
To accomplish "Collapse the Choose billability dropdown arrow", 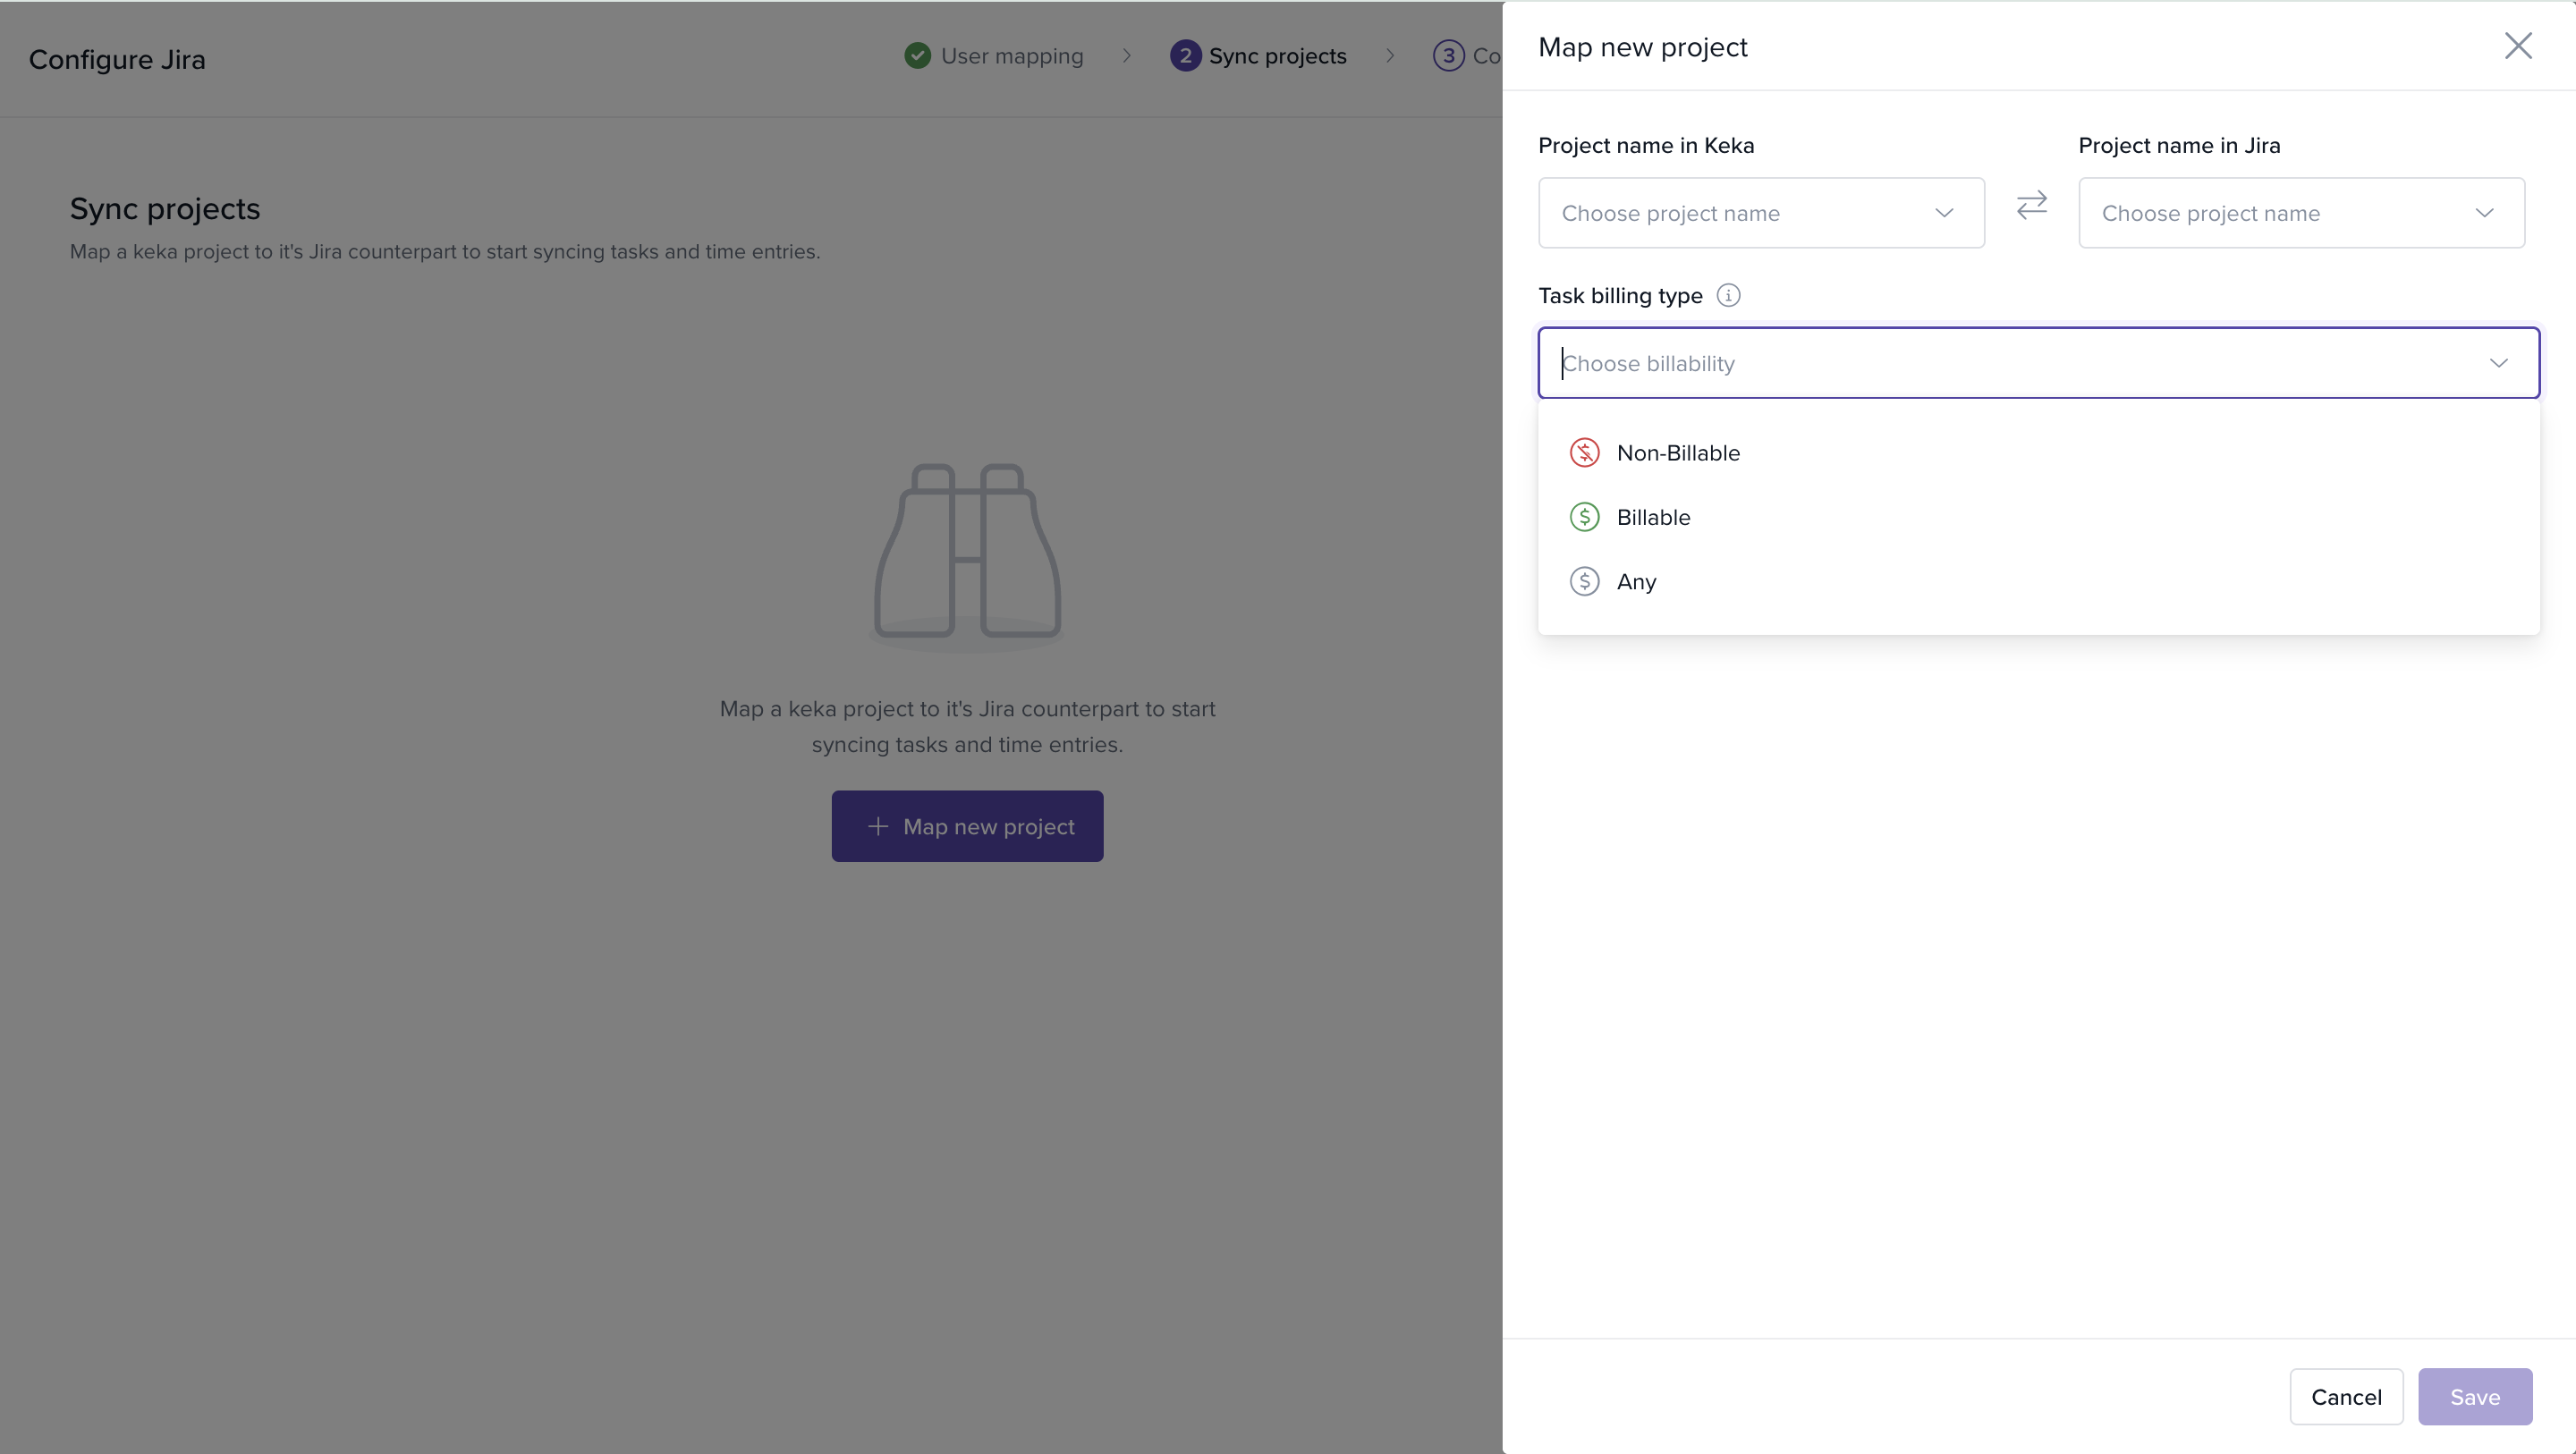I will click(2498, 363).
